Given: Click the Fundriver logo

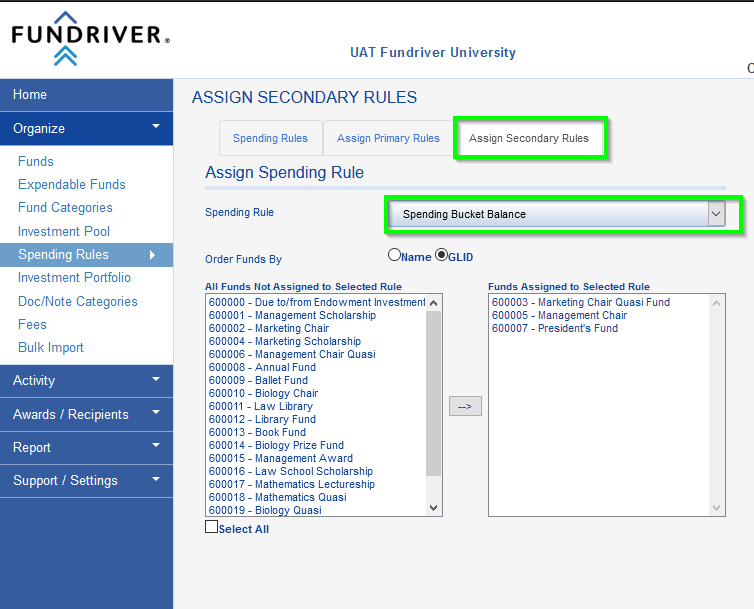Looking at the screenshot, I should tap(90, 38).
